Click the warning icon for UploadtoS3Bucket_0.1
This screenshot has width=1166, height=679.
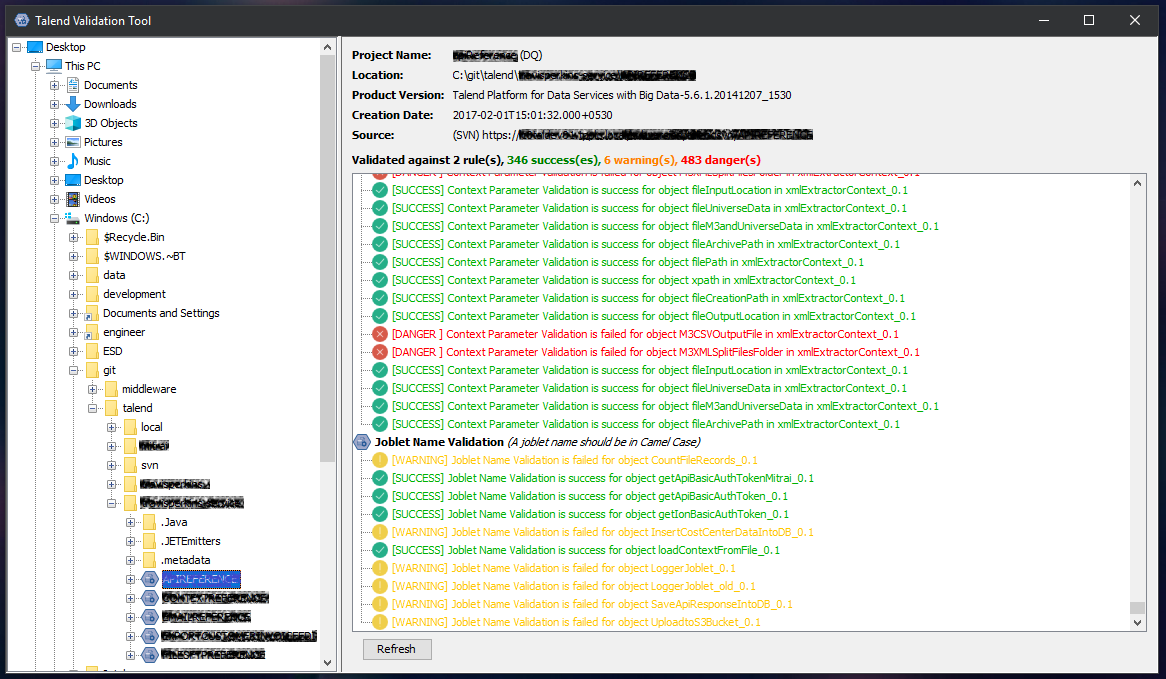379,621
